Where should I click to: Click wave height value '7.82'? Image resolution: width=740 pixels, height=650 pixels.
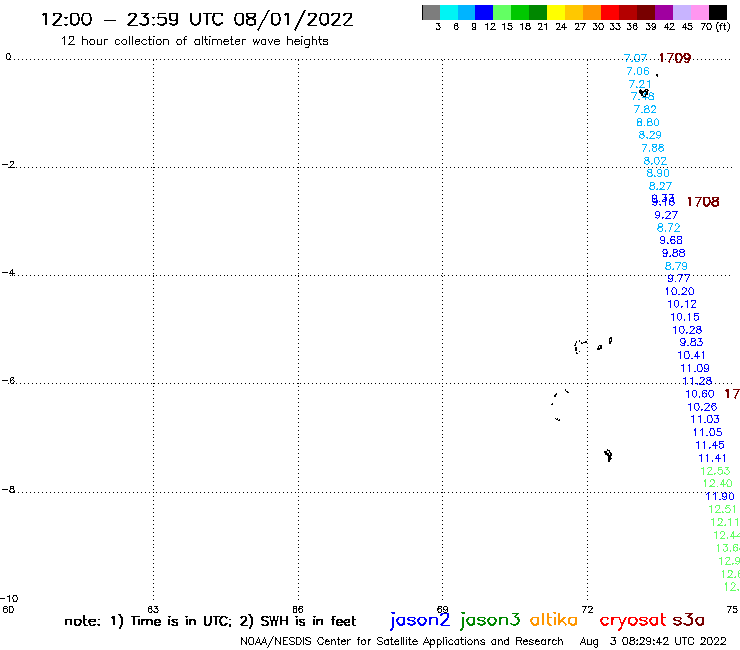645,109
